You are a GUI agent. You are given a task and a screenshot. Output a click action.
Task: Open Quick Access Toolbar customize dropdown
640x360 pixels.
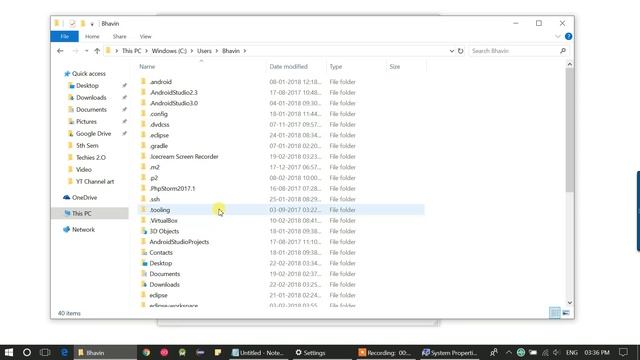92,24
